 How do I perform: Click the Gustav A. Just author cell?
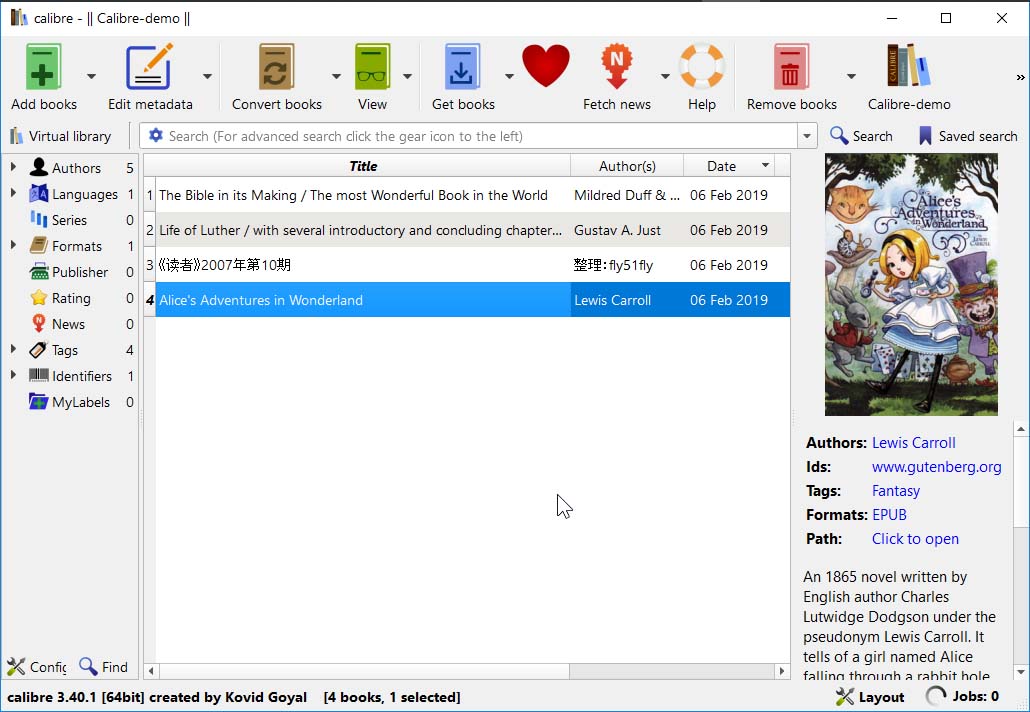[627, 230]
